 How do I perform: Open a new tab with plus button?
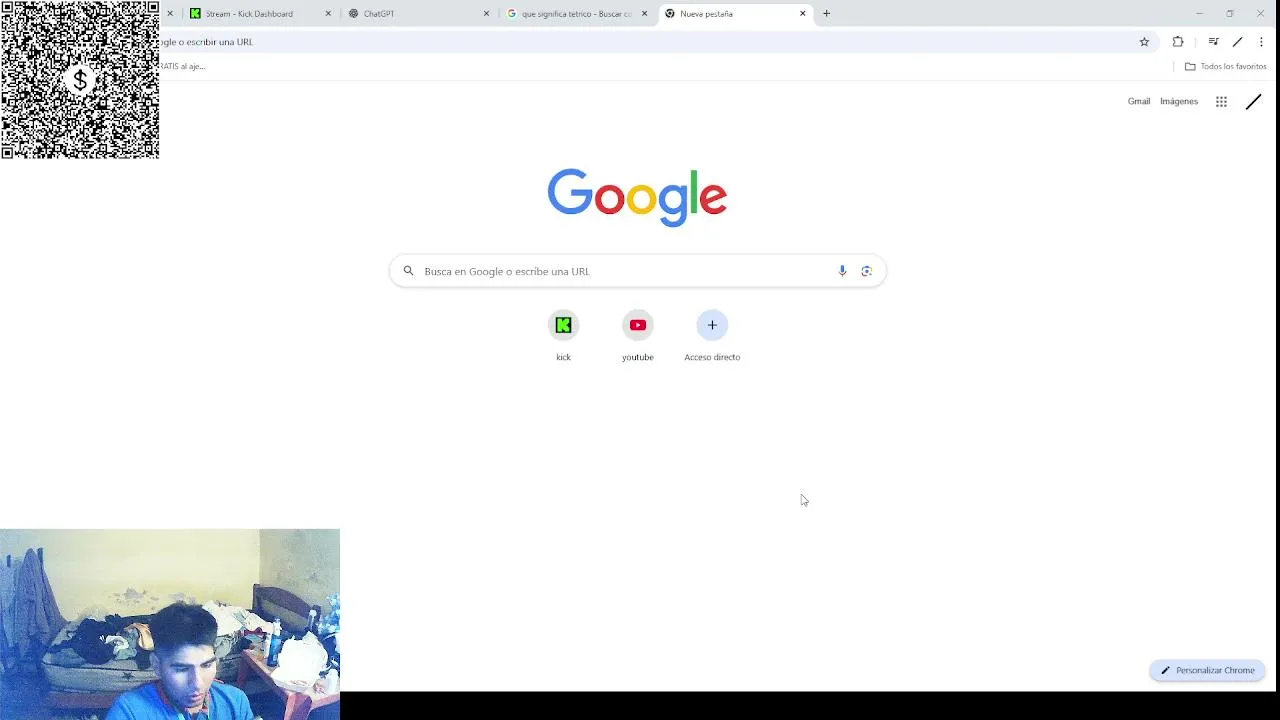(826, 14)
